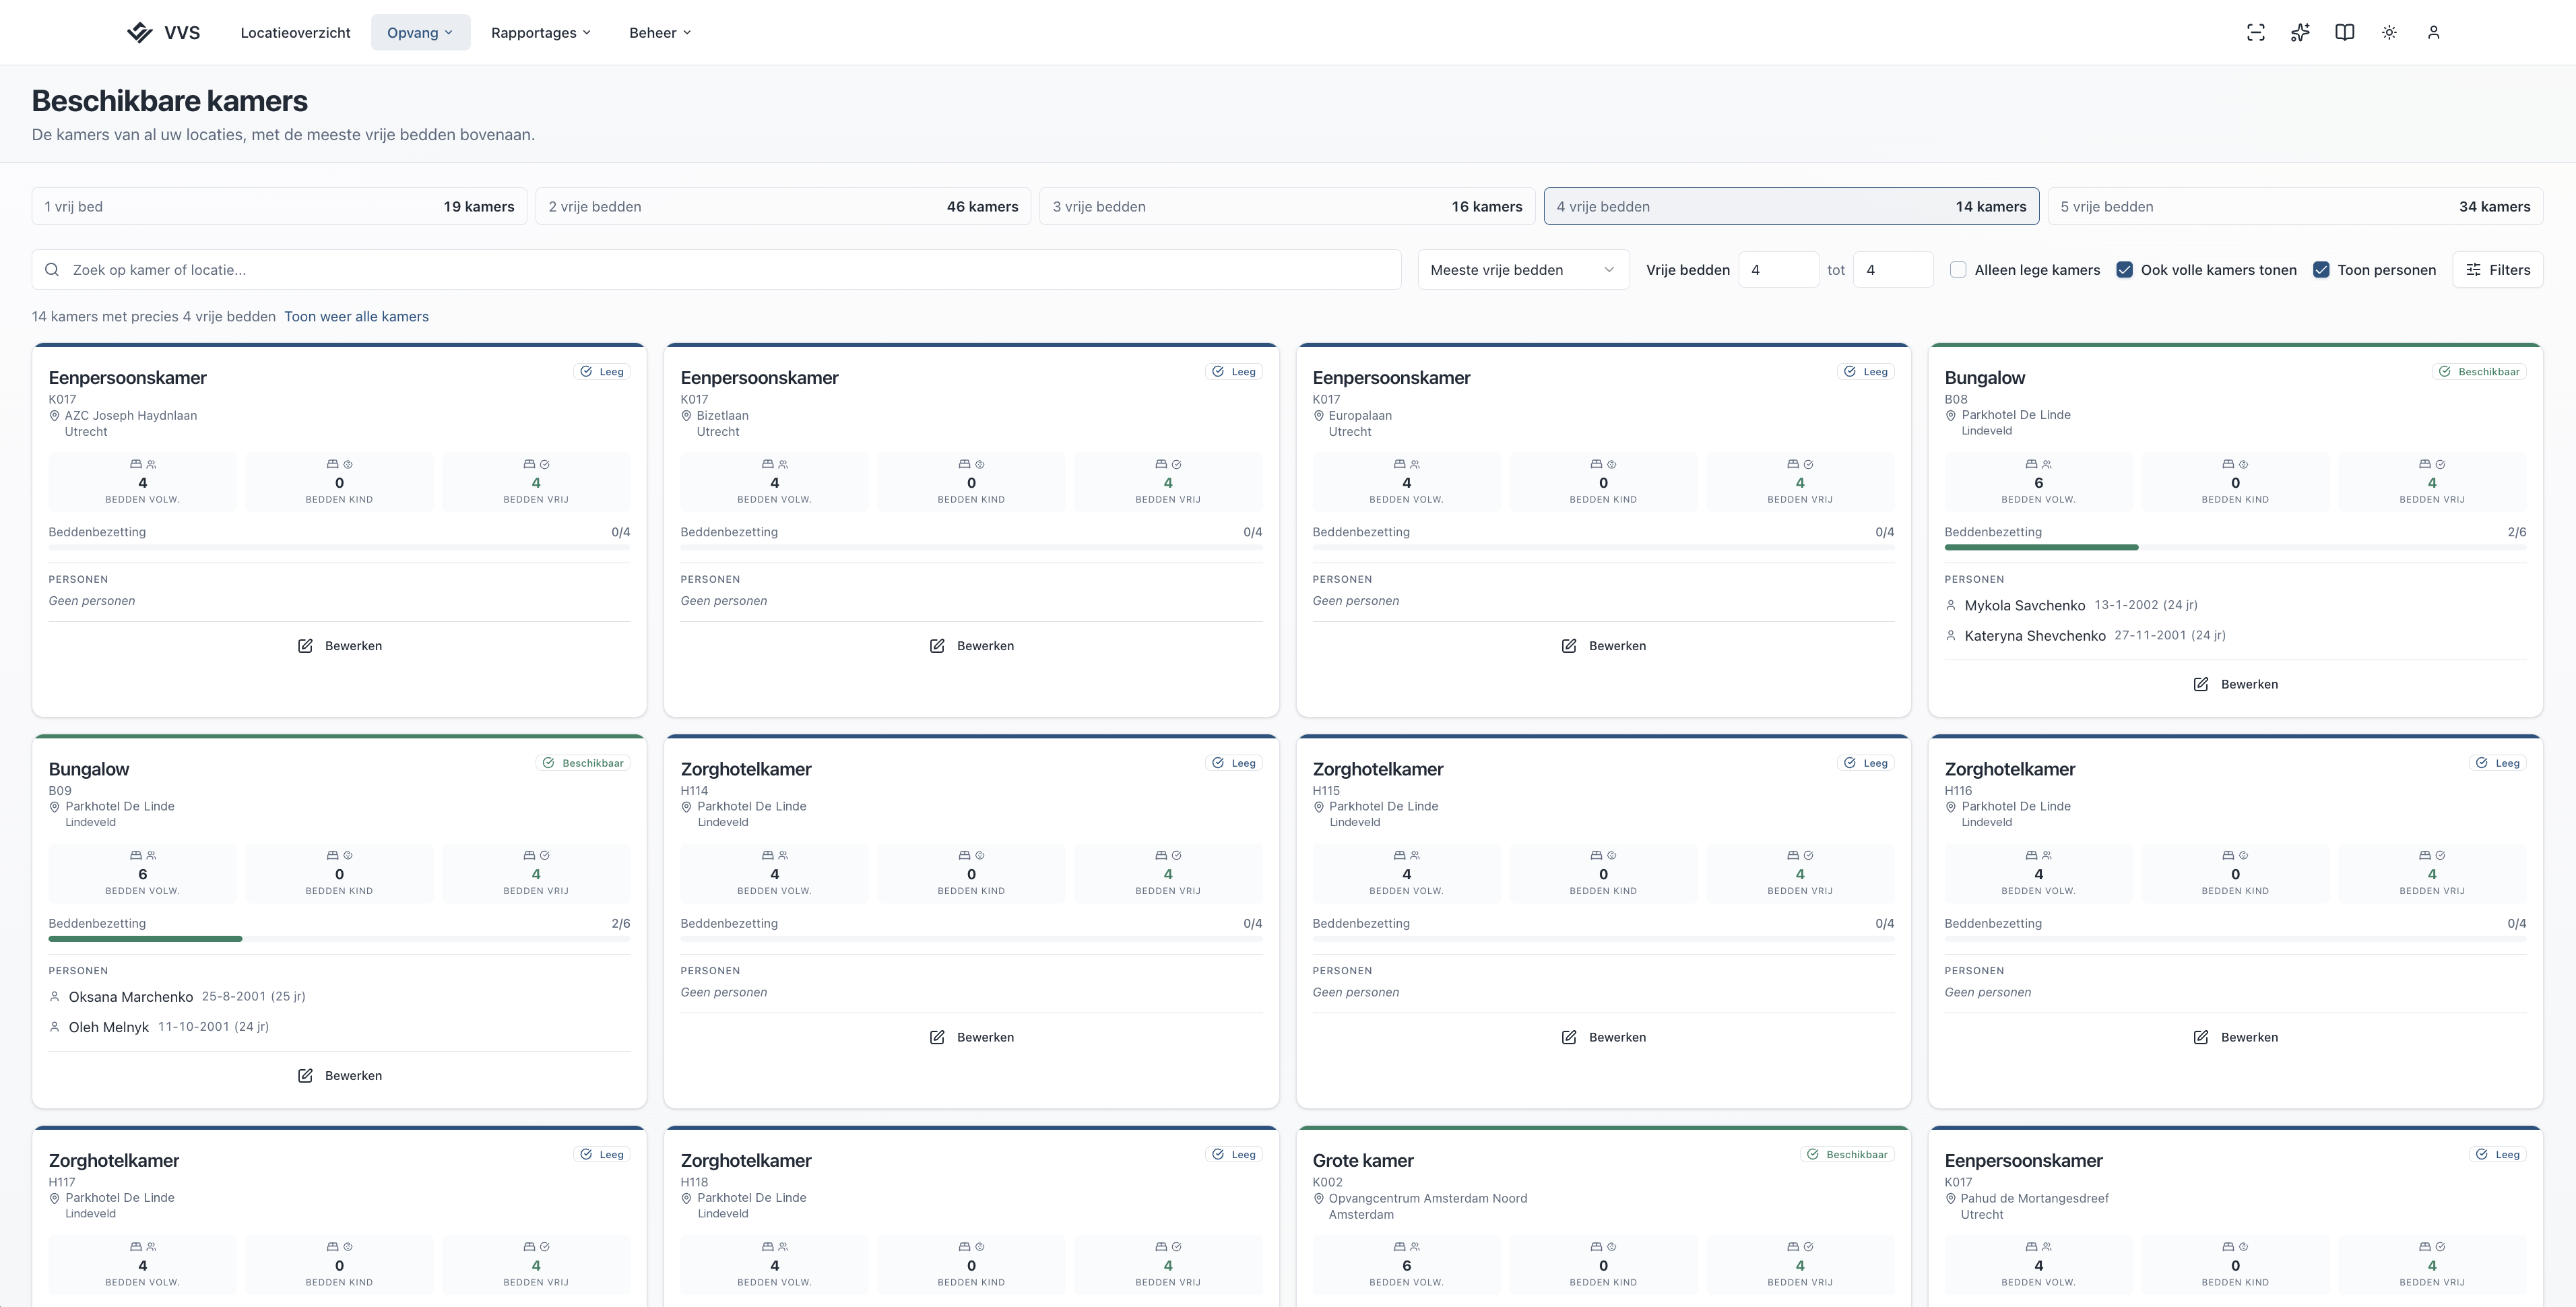Click Bewerken on Europalaan card
This screenshot has height=1307, width=2576.
pos(1603,646)
